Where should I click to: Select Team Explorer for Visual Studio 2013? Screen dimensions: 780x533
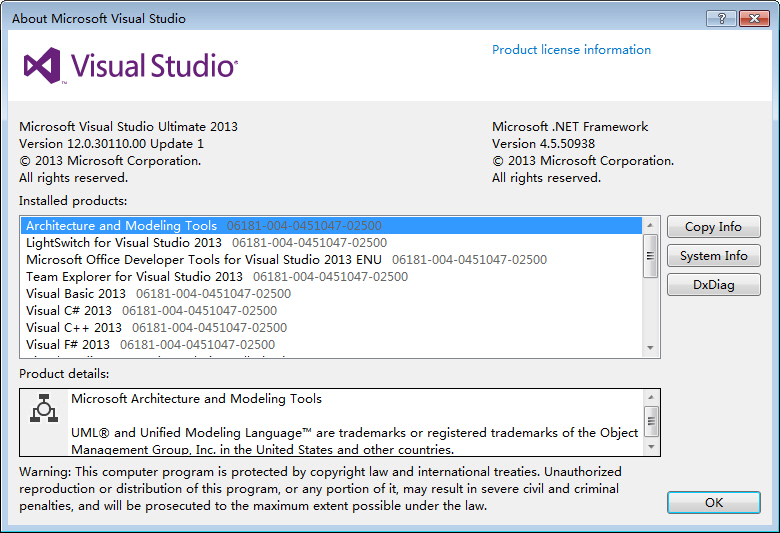[x=331, y=277]
